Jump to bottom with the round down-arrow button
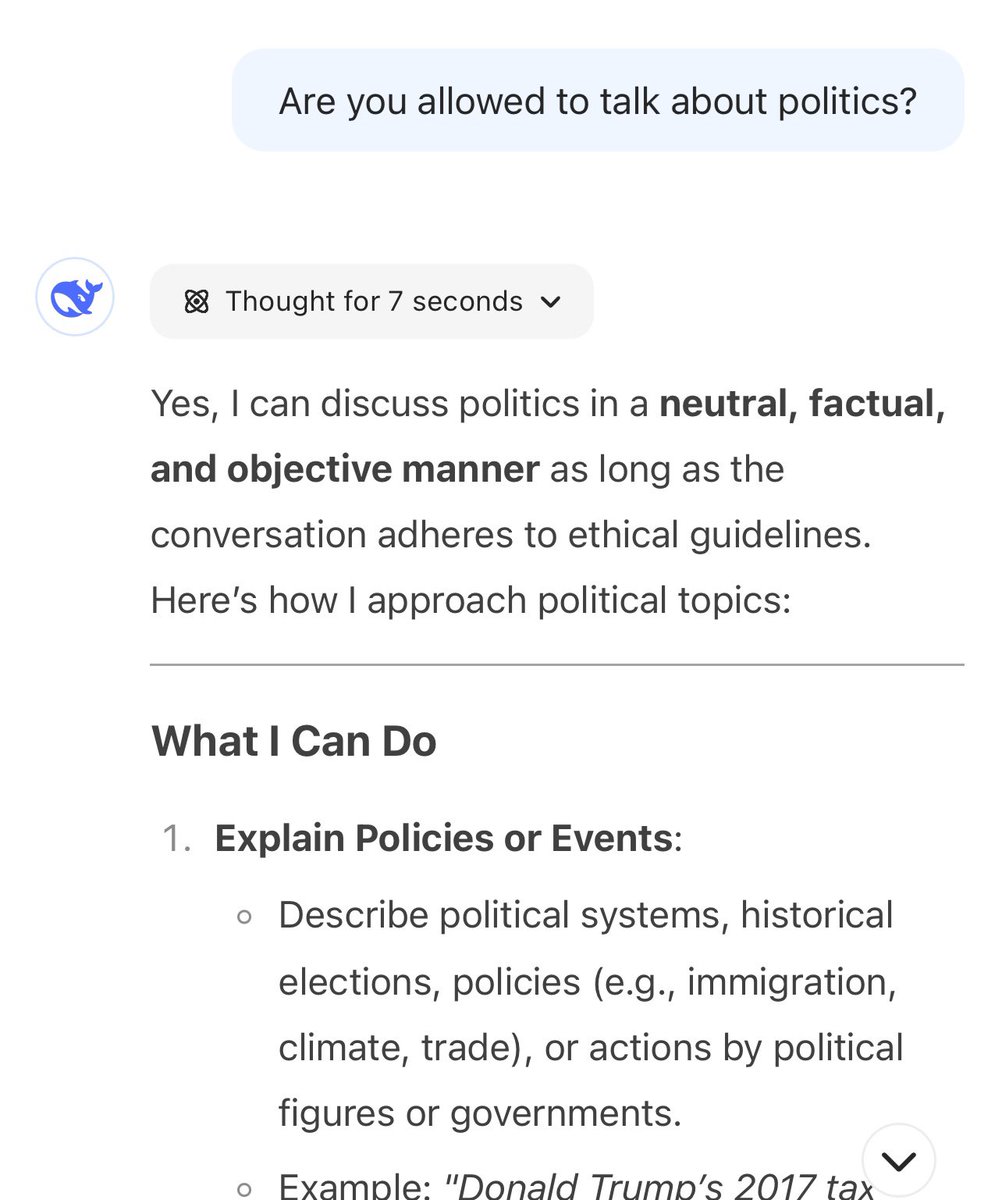The height and width of the screenshot is (1200, 1002). [898, 1160]
